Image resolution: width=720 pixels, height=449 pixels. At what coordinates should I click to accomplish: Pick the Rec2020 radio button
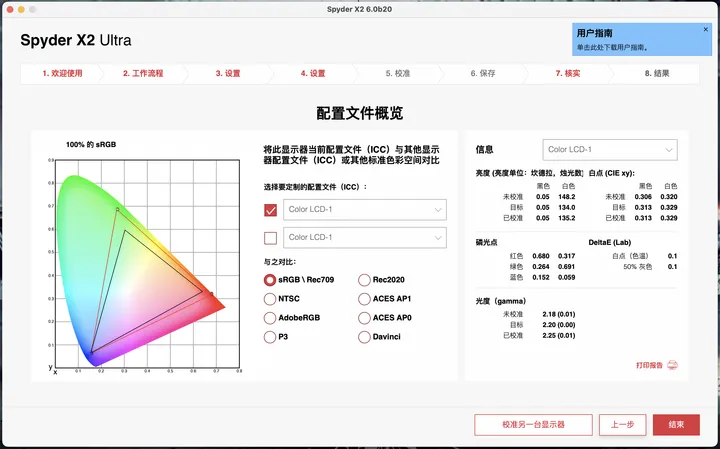(x=364, y=280)
